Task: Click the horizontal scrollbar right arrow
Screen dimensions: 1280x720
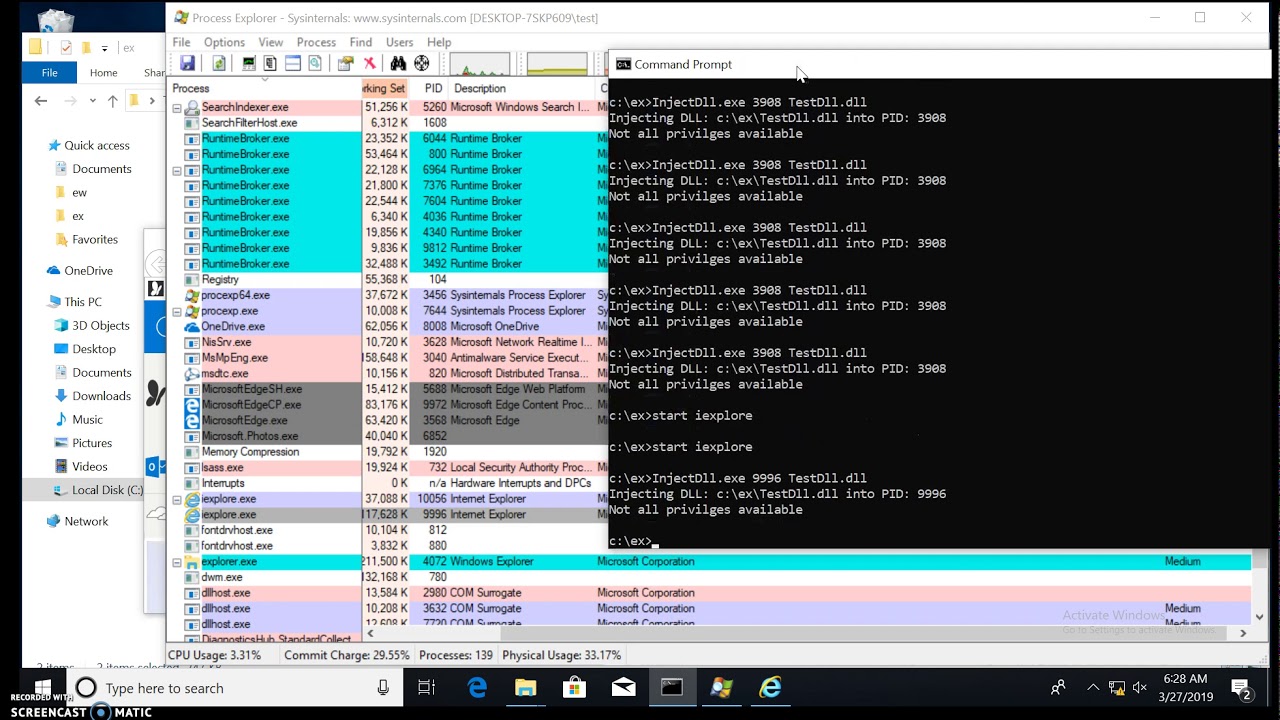Action: click(1243, 633)
